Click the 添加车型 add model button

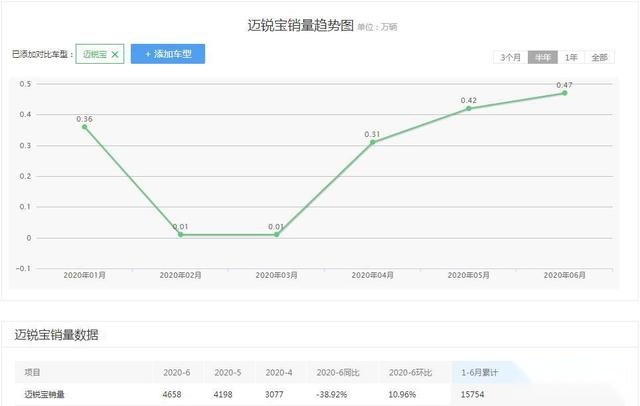coord(168,54)
